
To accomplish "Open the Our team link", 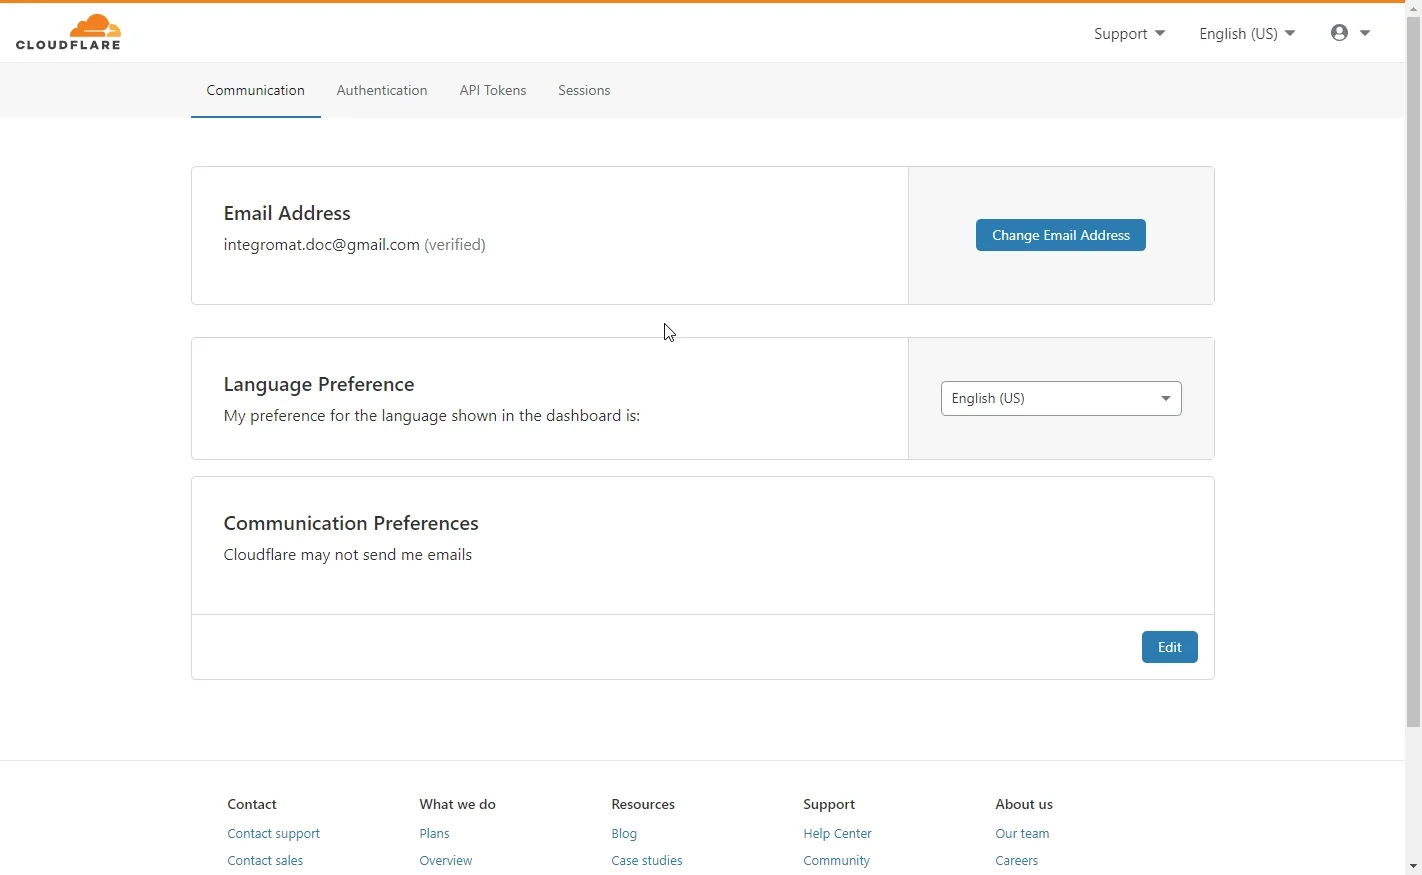I will [x=1022, y=834].
